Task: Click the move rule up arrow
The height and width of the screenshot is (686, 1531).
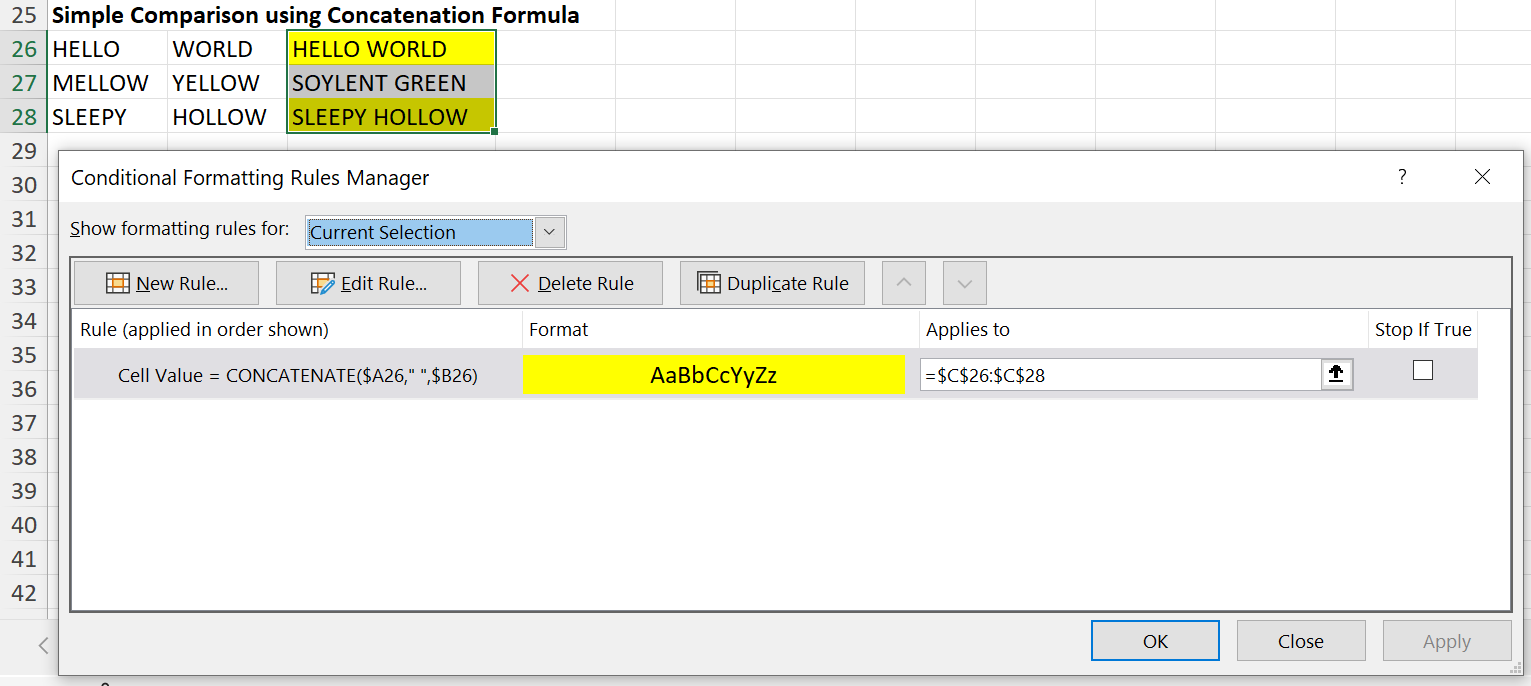Action: [x=903, y=283]
